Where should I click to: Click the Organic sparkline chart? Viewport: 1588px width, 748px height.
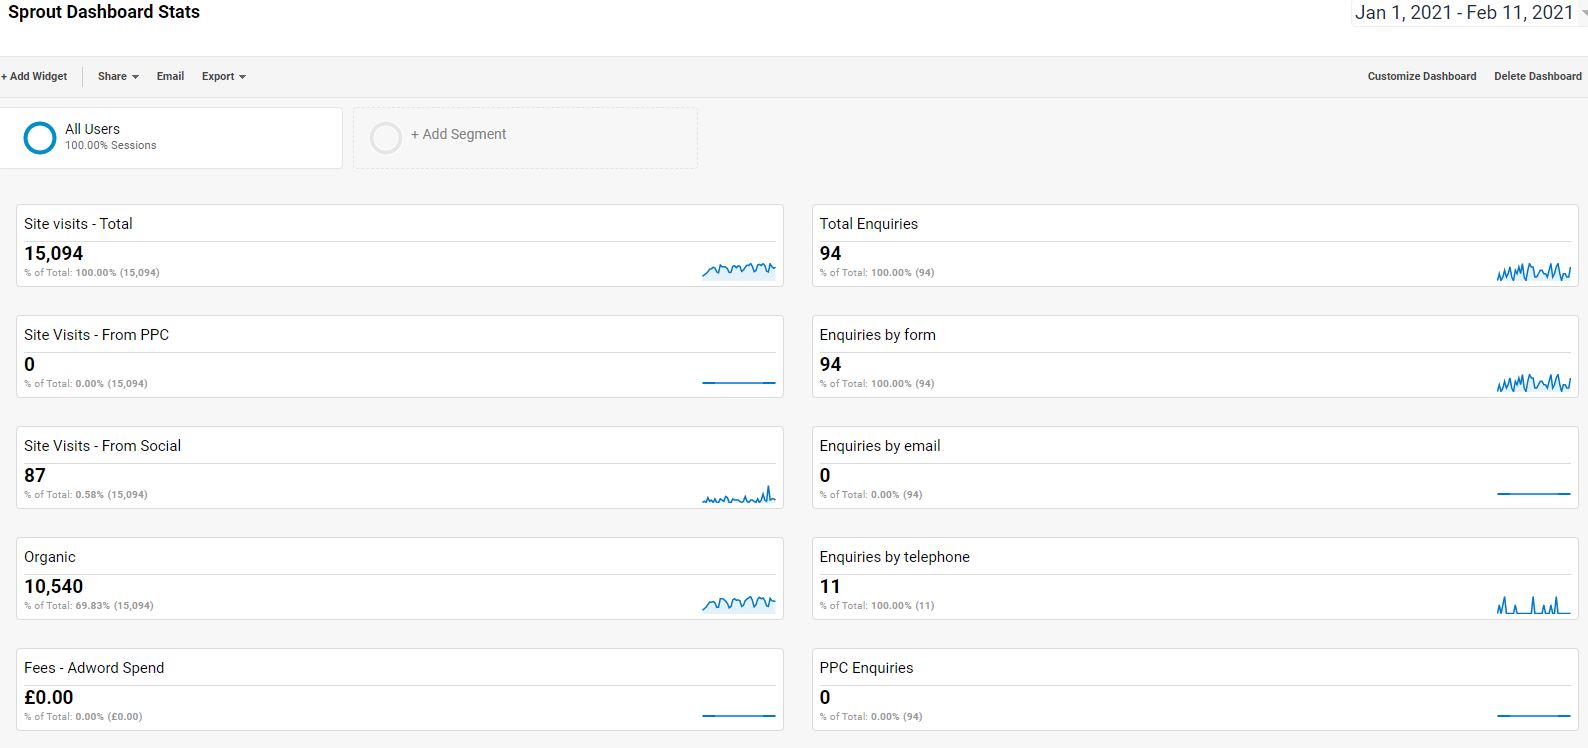tap(738, 602)
